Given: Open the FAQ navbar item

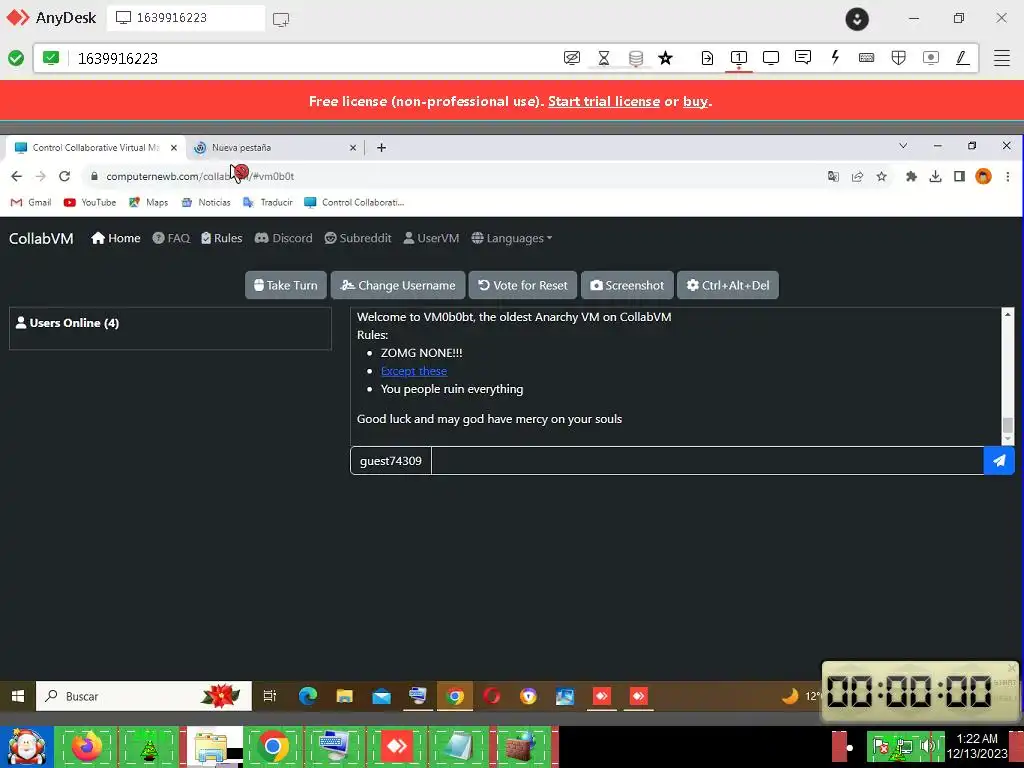Looking at the screenshot, I should (x=171, y=238).
